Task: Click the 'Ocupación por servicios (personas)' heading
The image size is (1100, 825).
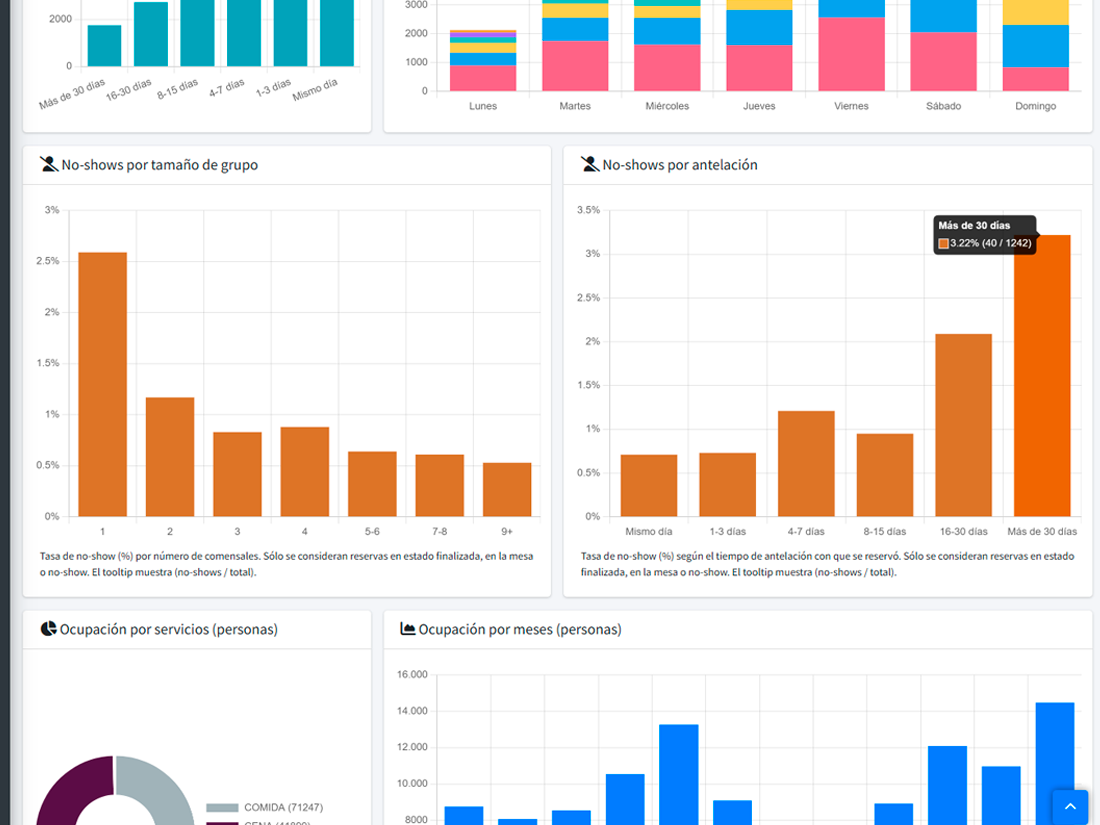Action: click(x=168, y=629)
